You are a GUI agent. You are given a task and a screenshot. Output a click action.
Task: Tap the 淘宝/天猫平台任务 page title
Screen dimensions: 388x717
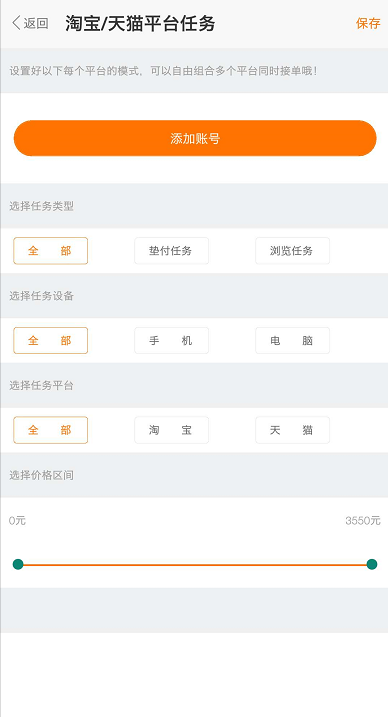[140, 23]
